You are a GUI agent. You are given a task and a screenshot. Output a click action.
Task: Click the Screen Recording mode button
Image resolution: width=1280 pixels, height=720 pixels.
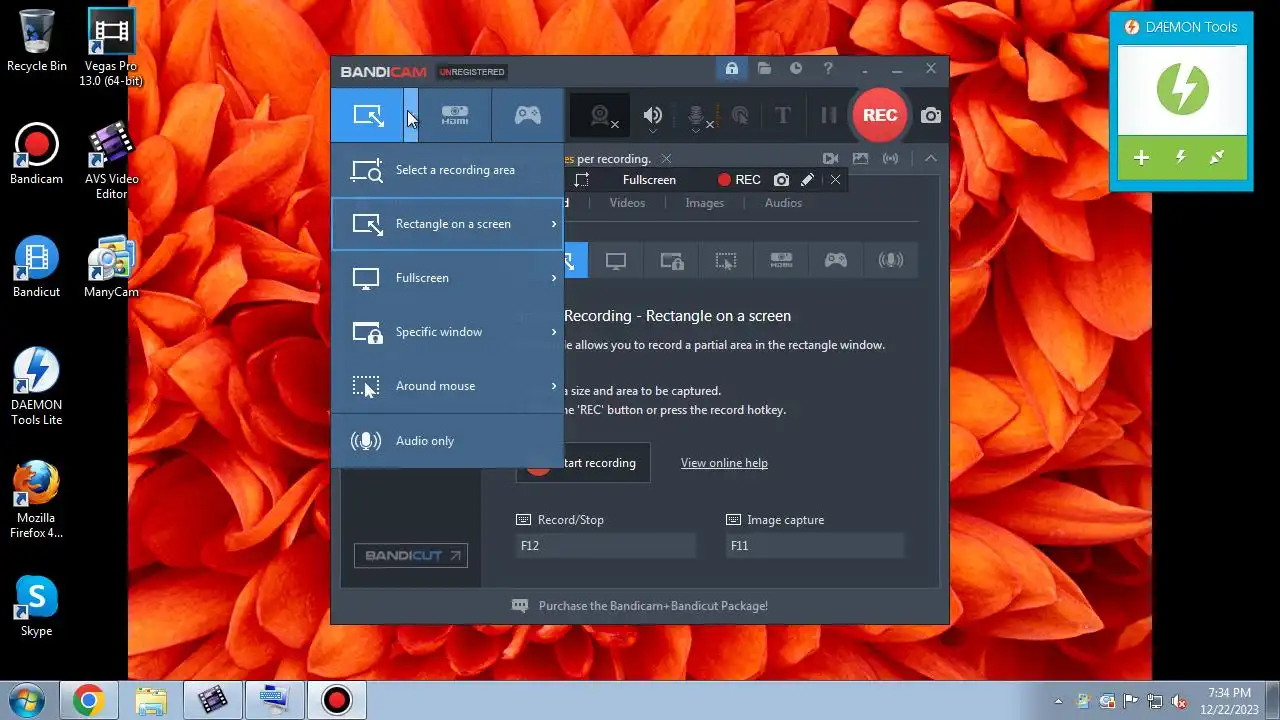[x=368, y=115]
